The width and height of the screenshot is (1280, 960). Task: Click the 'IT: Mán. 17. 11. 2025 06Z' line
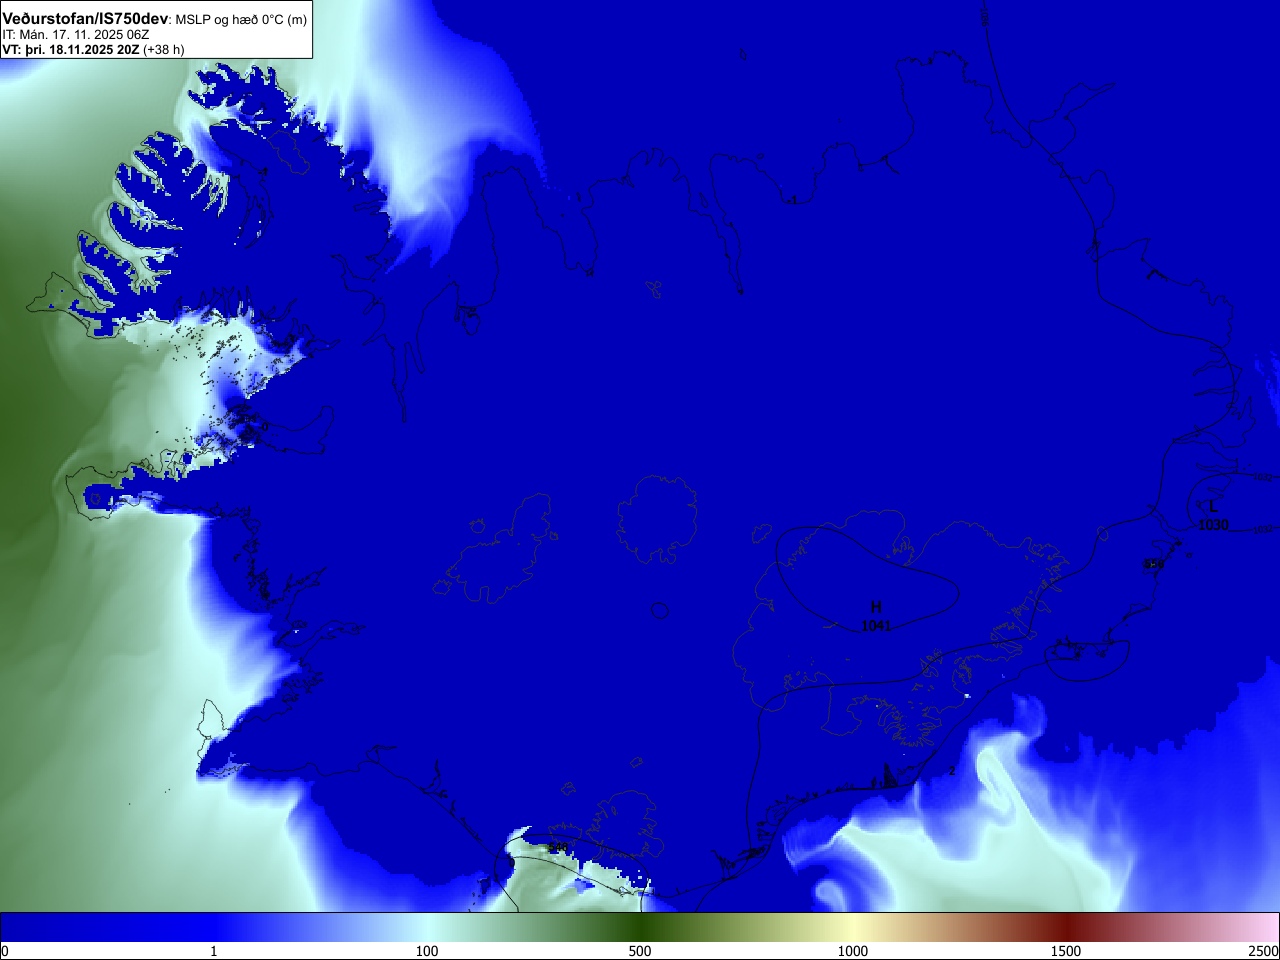pos(76,35)
